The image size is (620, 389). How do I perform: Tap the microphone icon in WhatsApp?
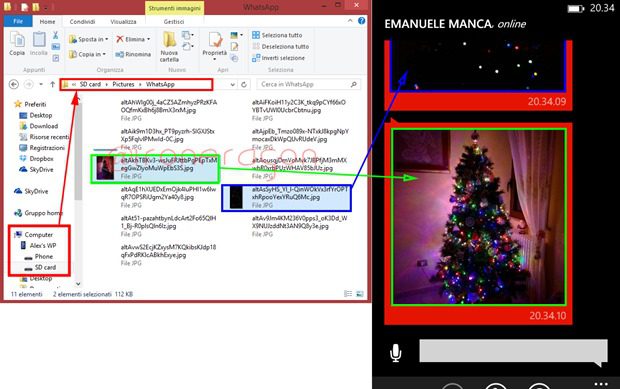point(396,353)
